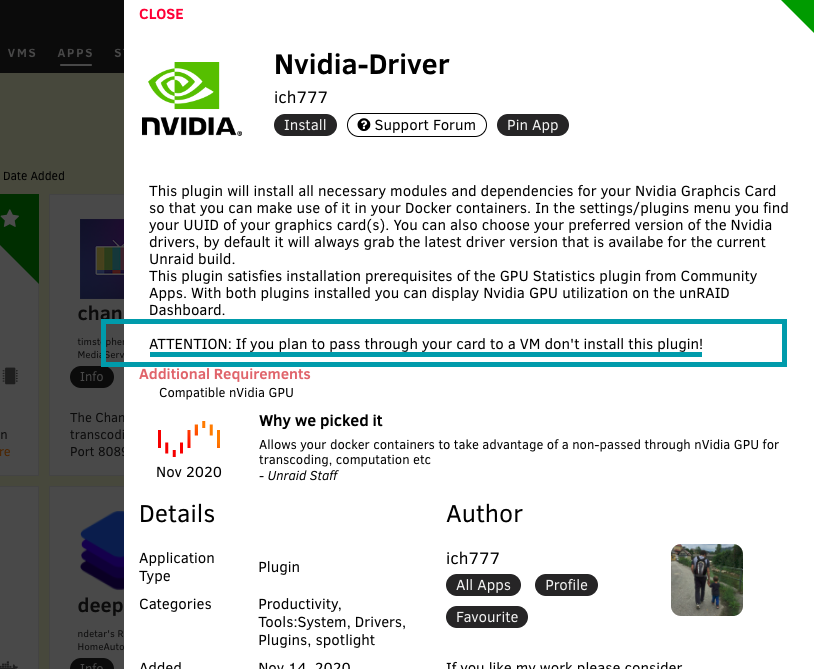The width and height of the screenshot is (814, 669).
Task: Click the question mark icon in Support Forum
Action: (x=363, y=125)
